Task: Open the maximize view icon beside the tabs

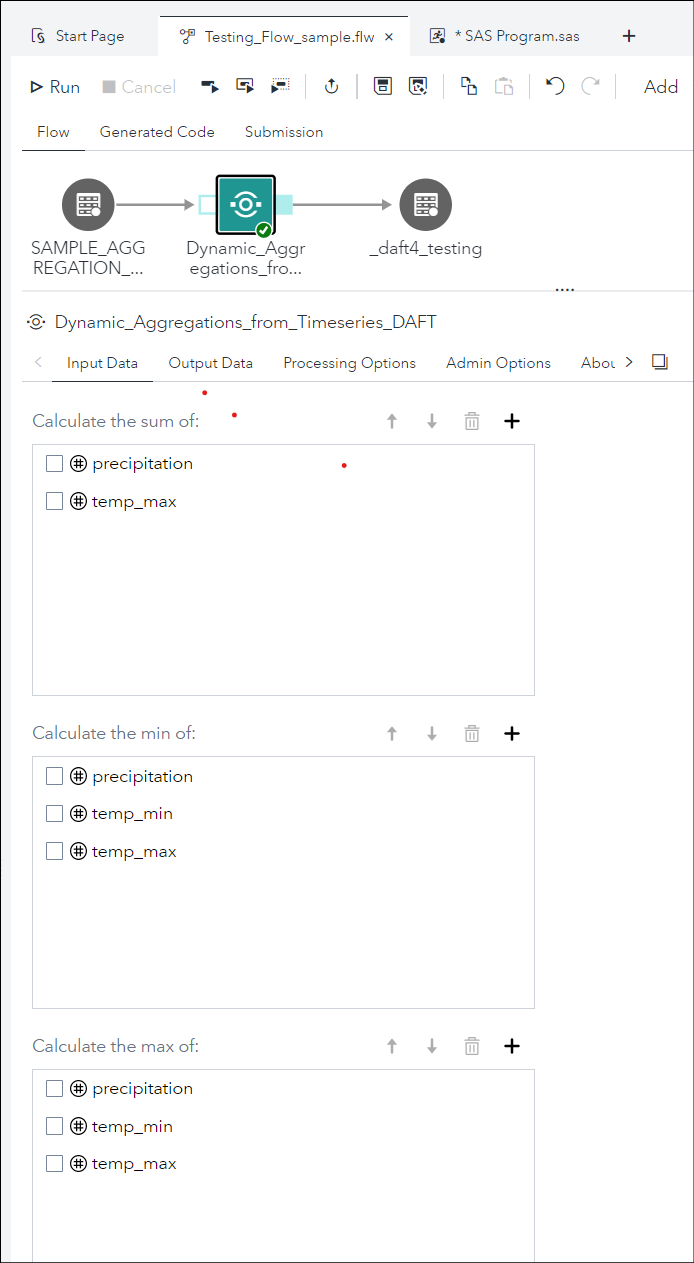Action: pyautogui.click(x=659, y=362)
